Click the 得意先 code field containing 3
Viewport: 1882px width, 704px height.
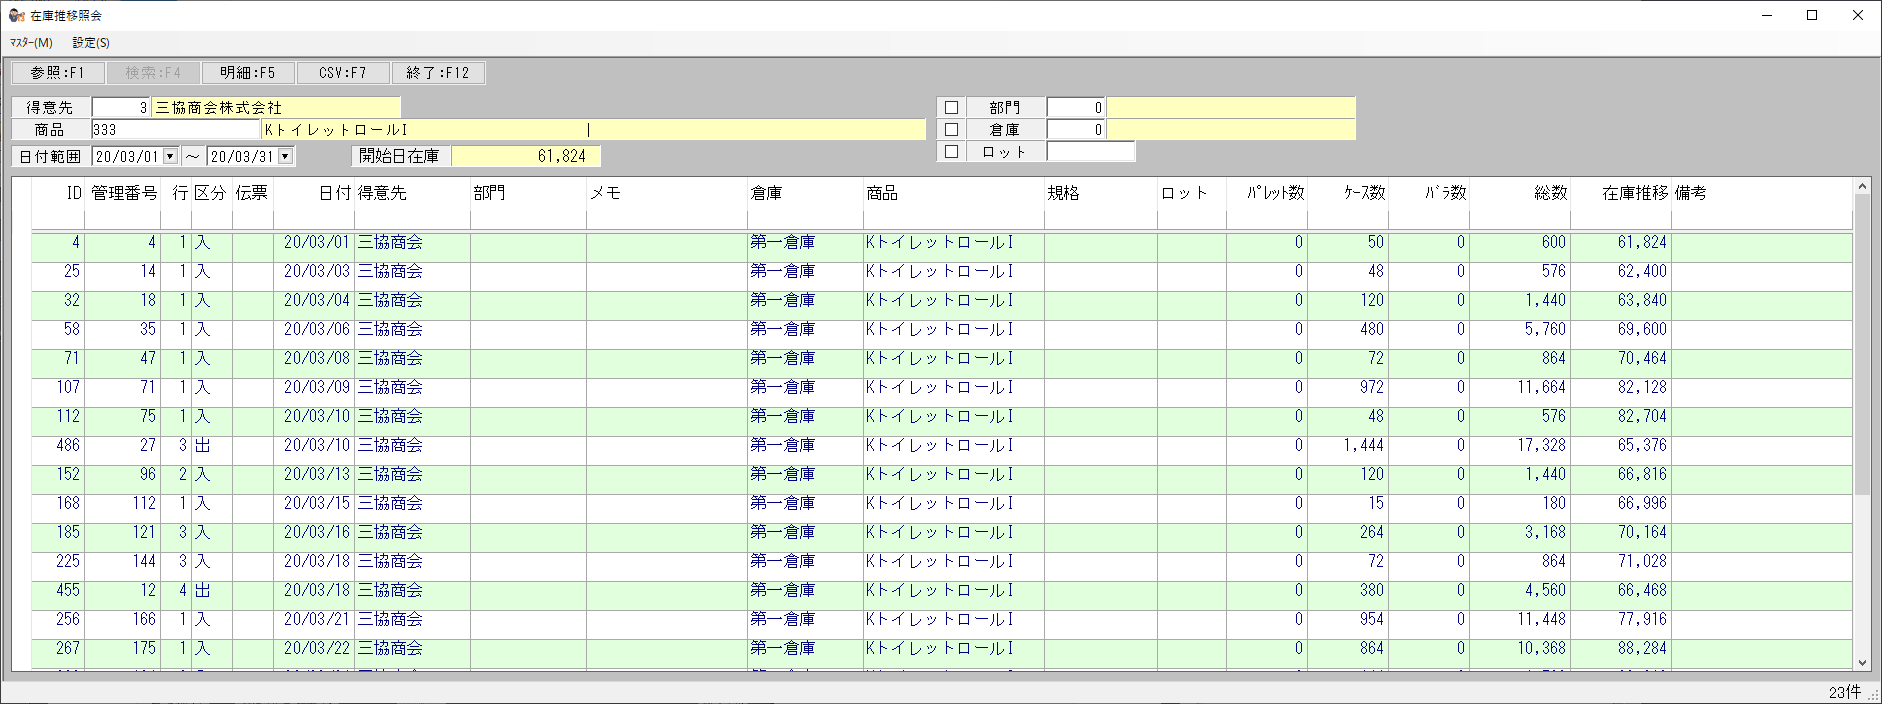pyautogui.click(x=121, y=107)
